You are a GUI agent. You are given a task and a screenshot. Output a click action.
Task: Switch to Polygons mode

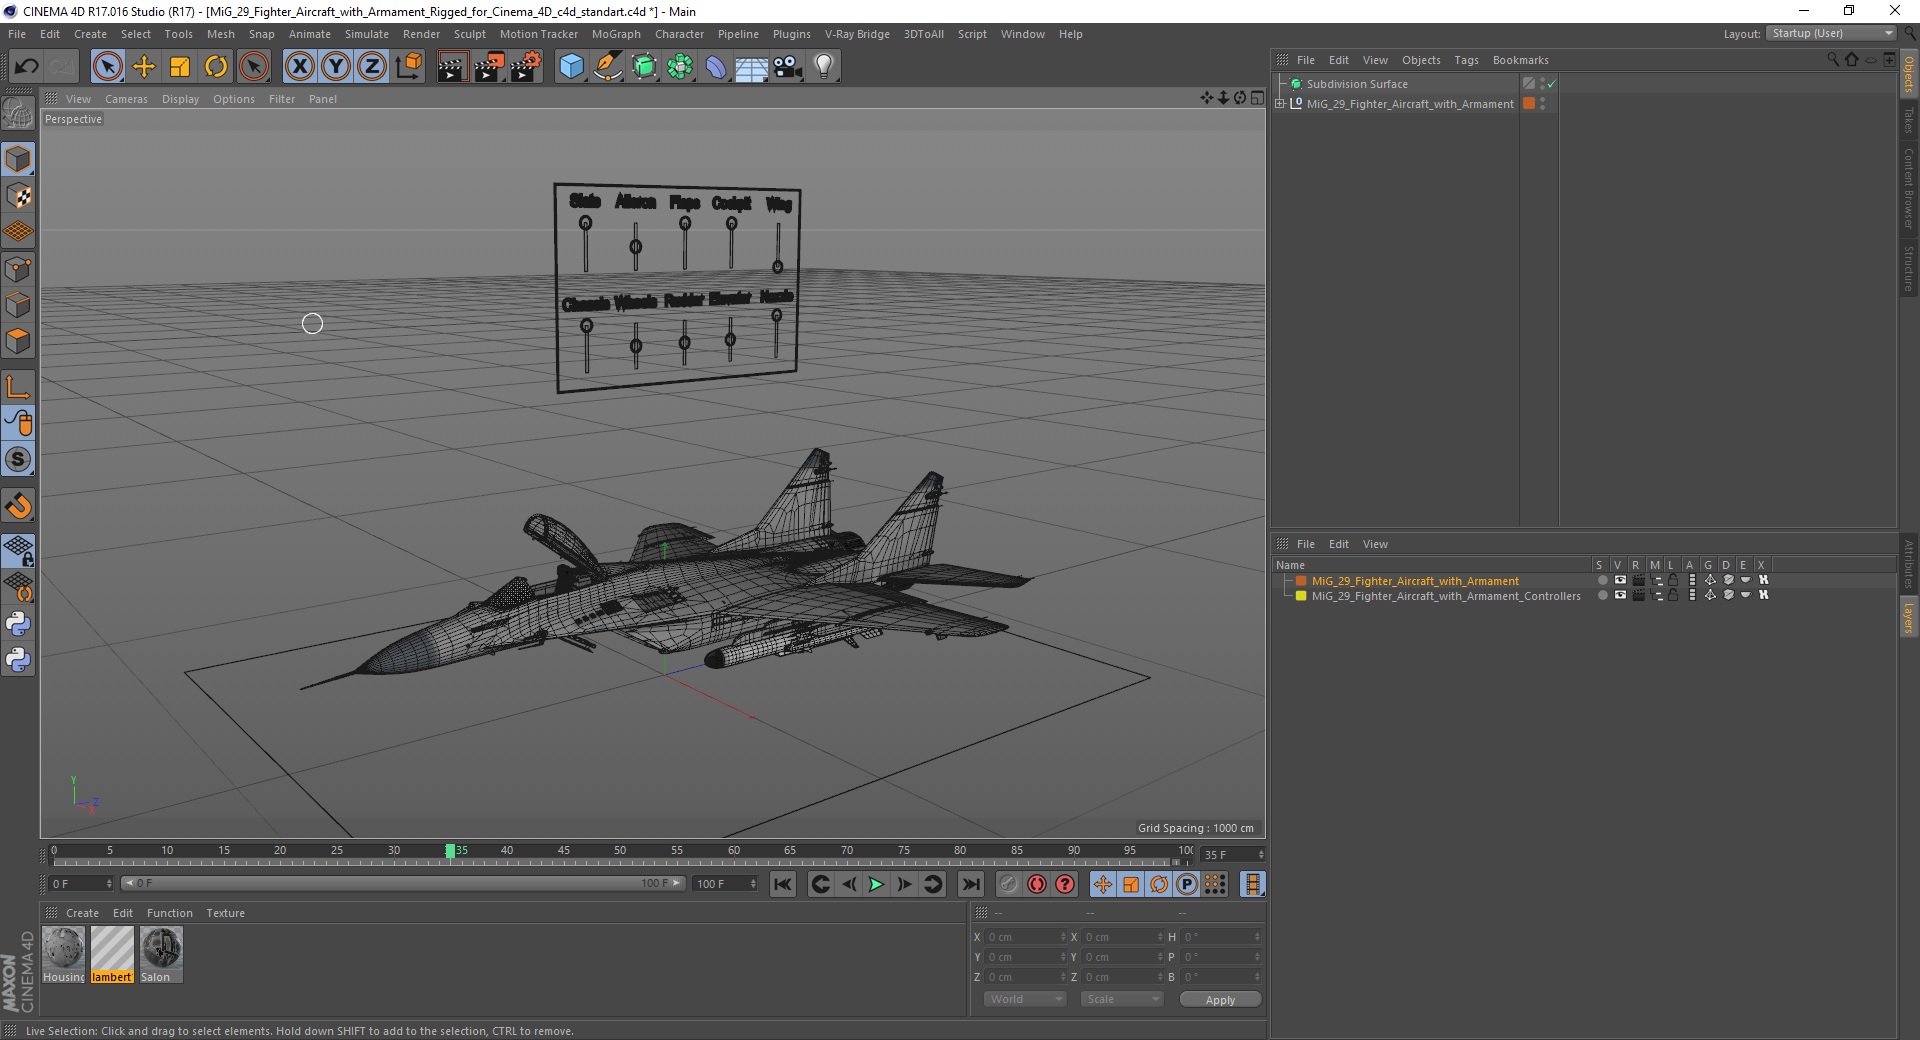coord(18,341)
